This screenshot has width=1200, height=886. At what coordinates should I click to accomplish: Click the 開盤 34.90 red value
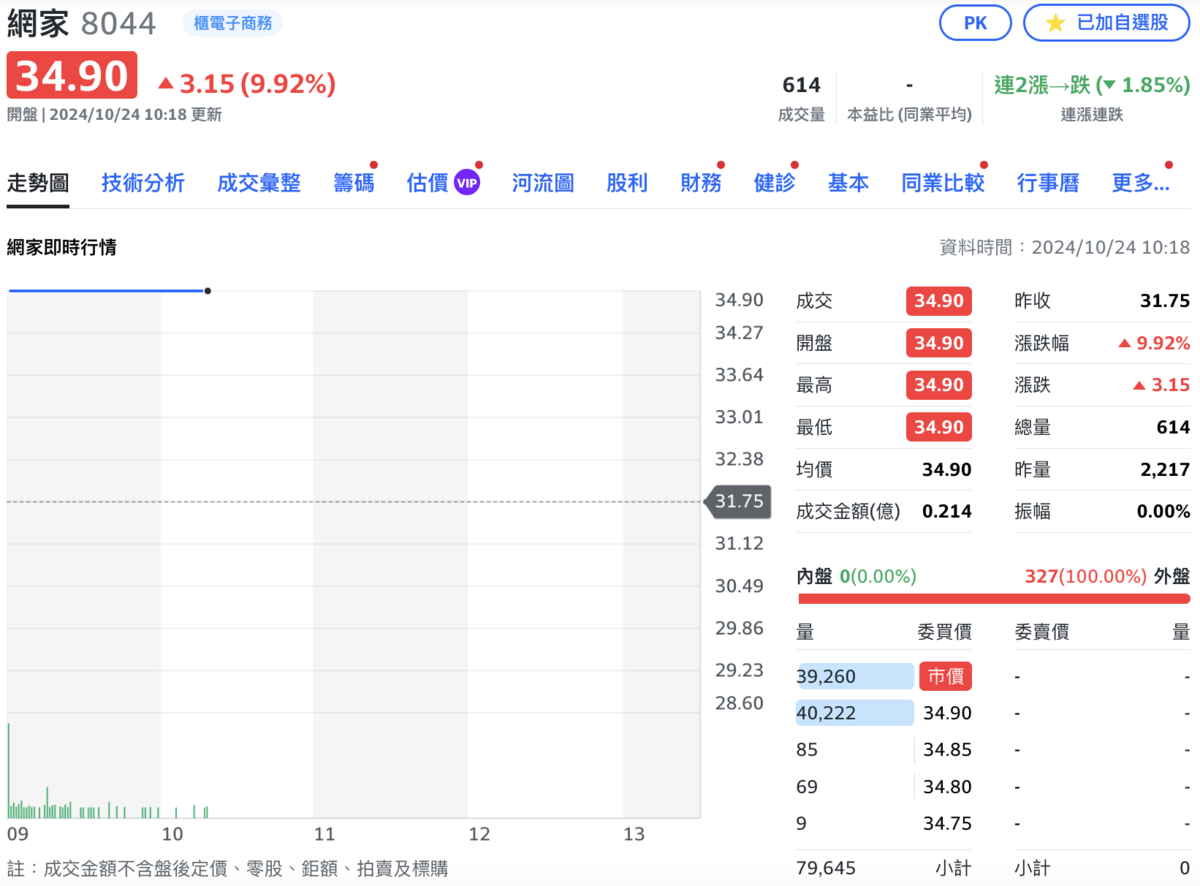[x=939, y=343]
